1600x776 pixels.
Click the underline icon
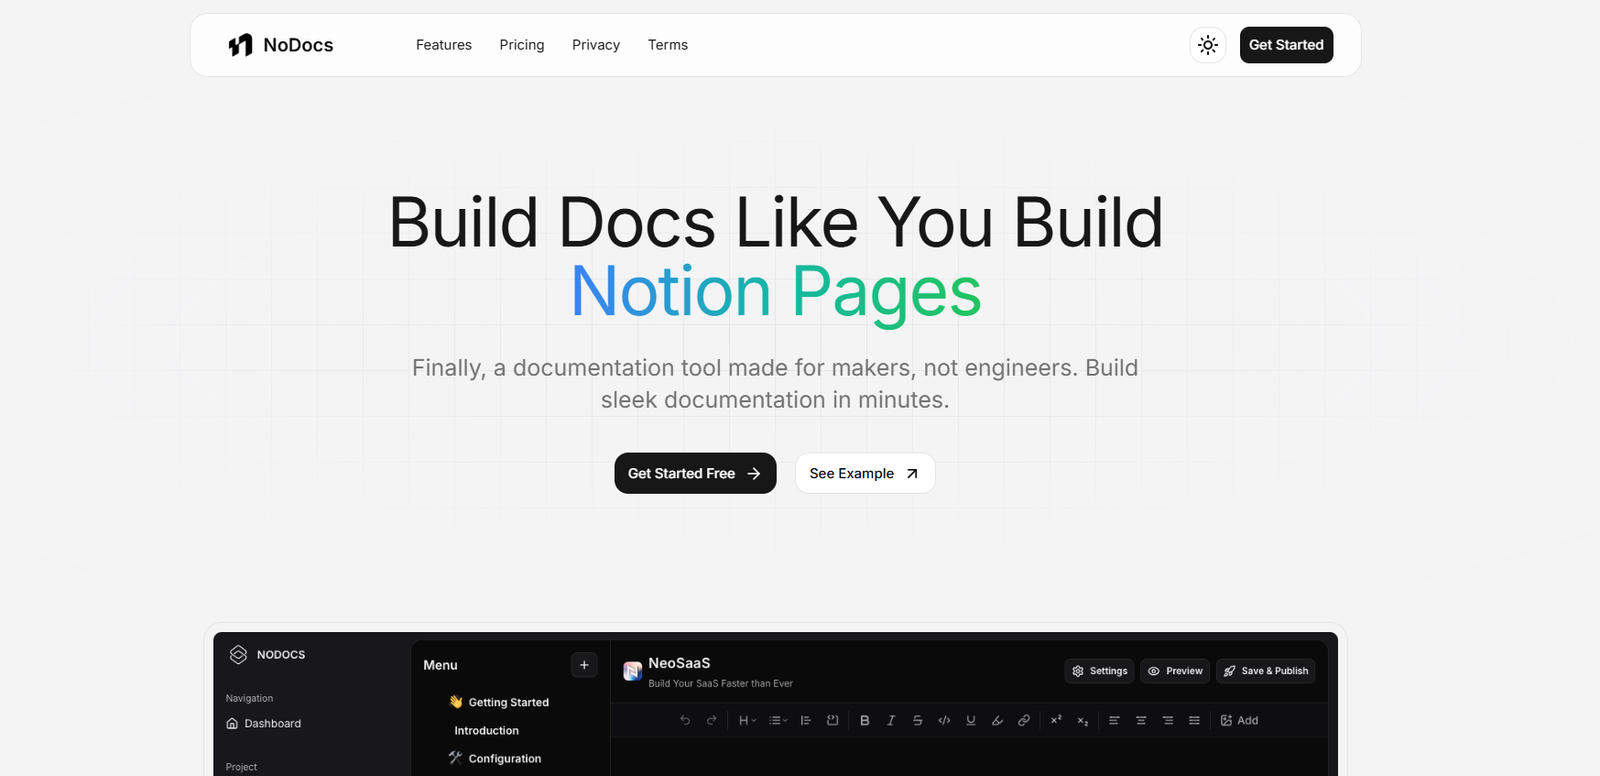click(971, 720)
